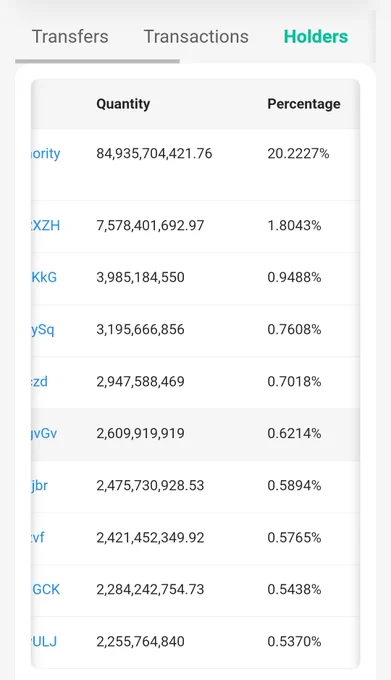Open the holder address ending in zd
Viewport: 391px width, 680px height.
point(39,382)
